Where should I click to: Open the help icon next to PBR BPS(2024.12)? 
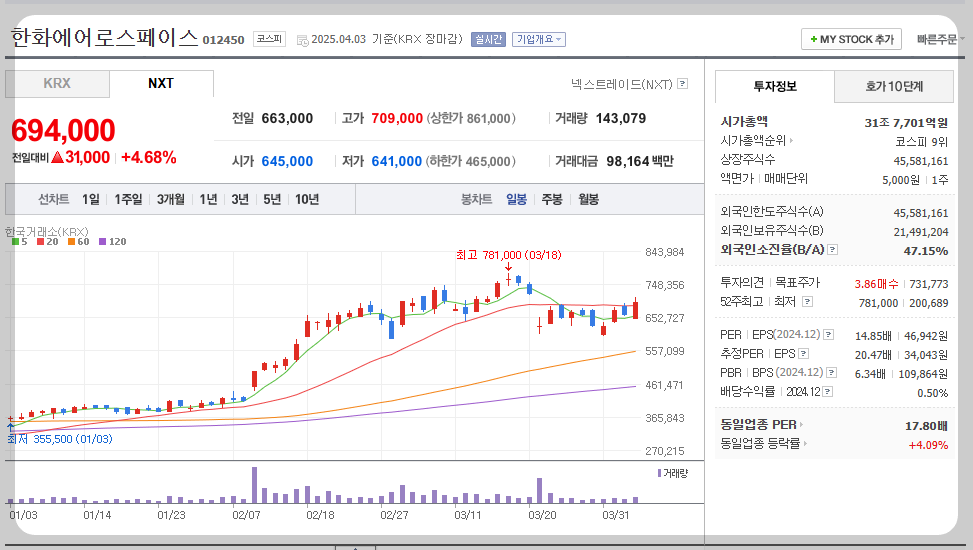click(x=832, y=372)
